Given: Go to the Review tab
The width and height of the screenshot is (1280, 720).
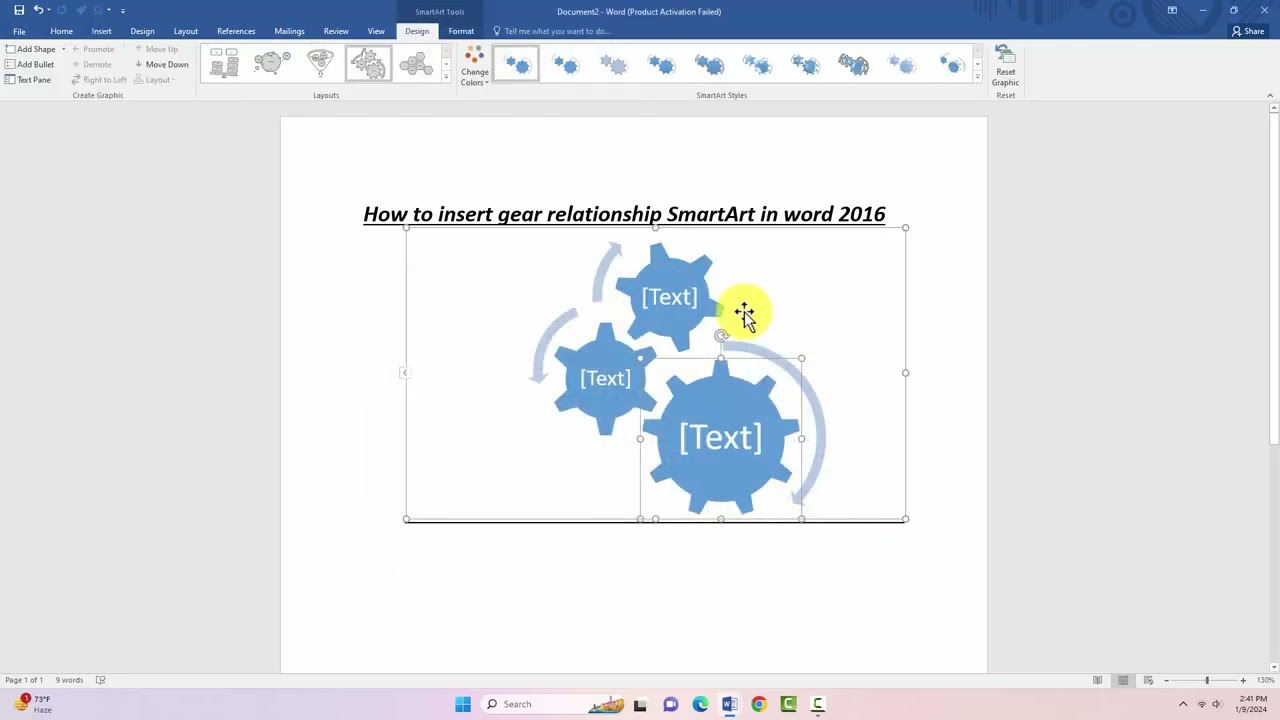Looking at the screenshot, I should click(x=336, y=31).
